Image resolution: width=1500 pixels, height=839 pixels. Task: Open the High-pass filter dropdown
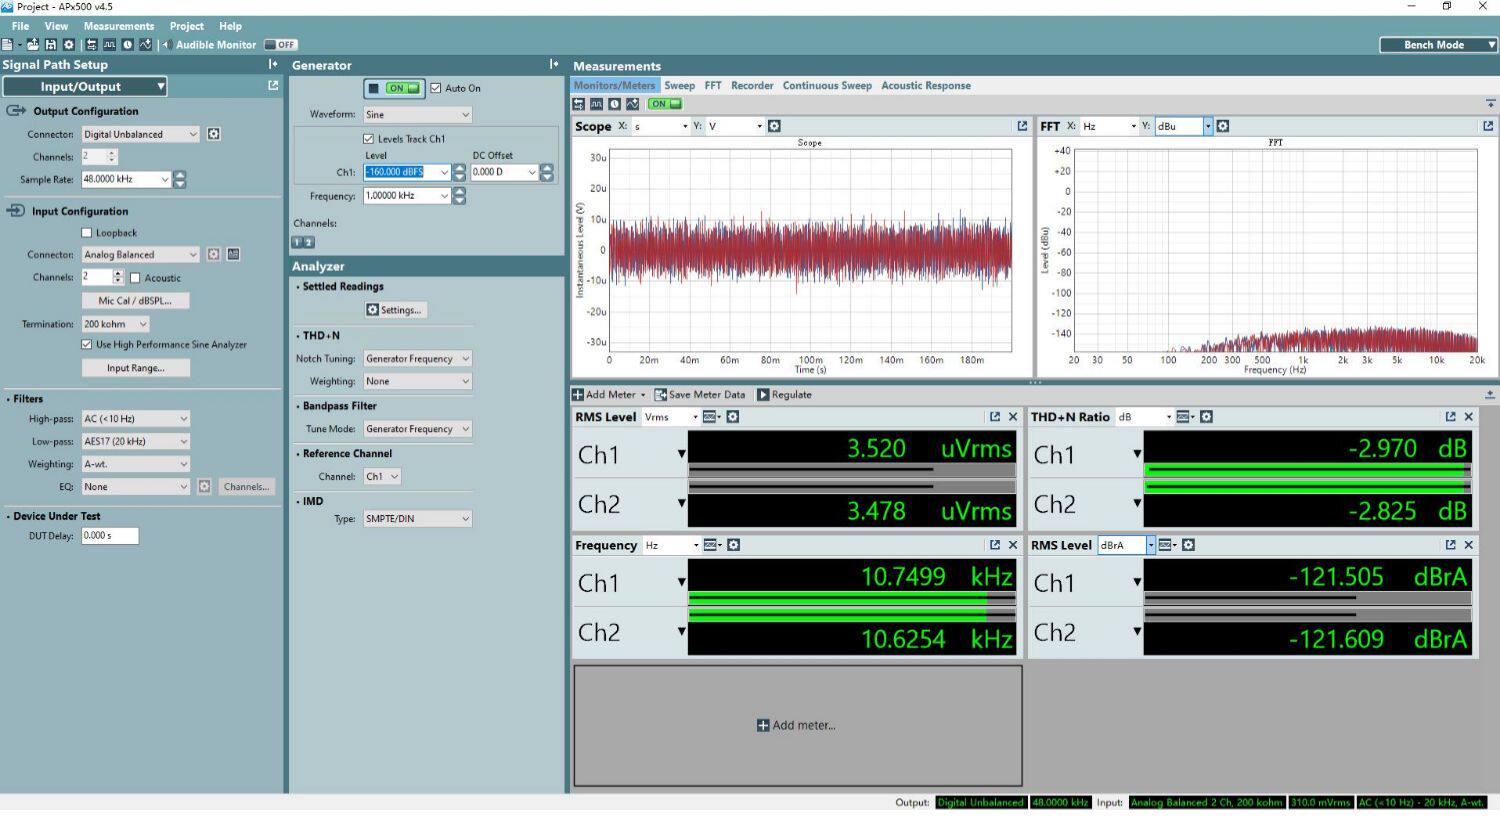135,419
